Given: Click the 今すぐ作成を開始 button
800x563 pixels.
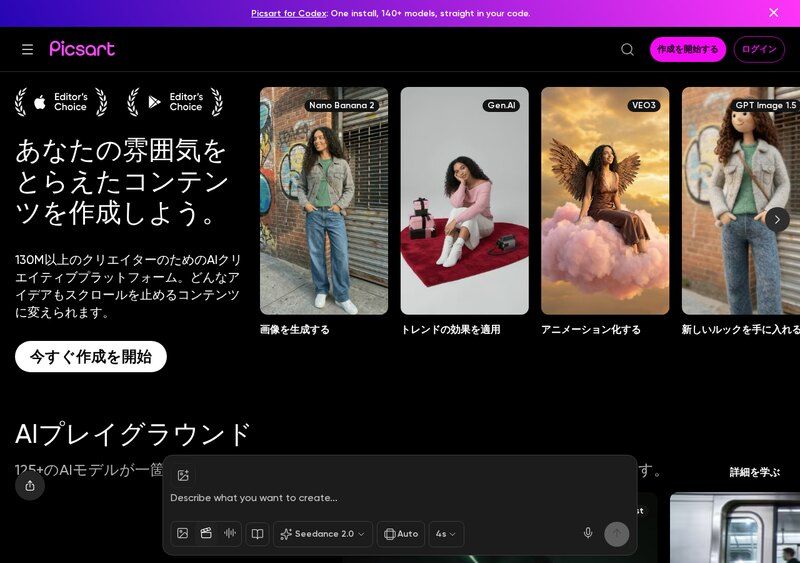Looking at the screenshot, I should pyautogui.click(x=91, y=357).
